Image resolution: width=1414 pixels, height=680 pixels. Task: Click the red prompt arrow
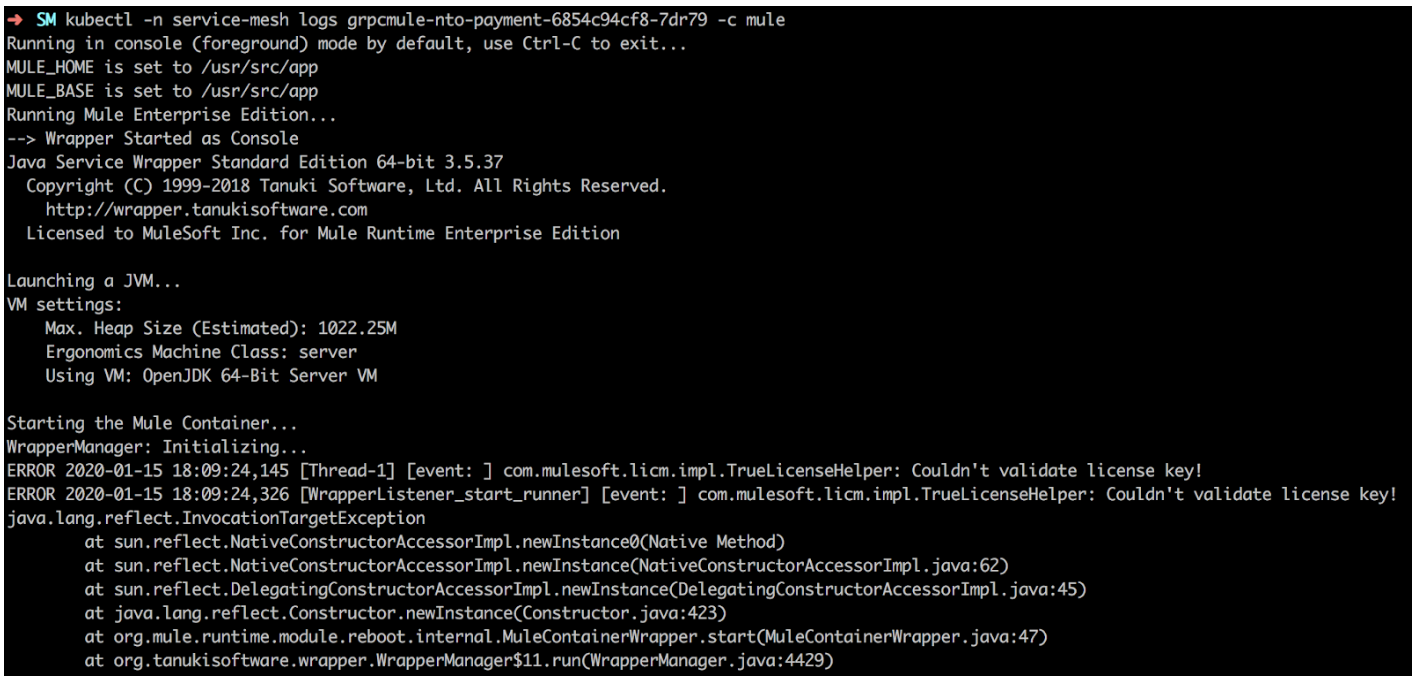[17, 20]
